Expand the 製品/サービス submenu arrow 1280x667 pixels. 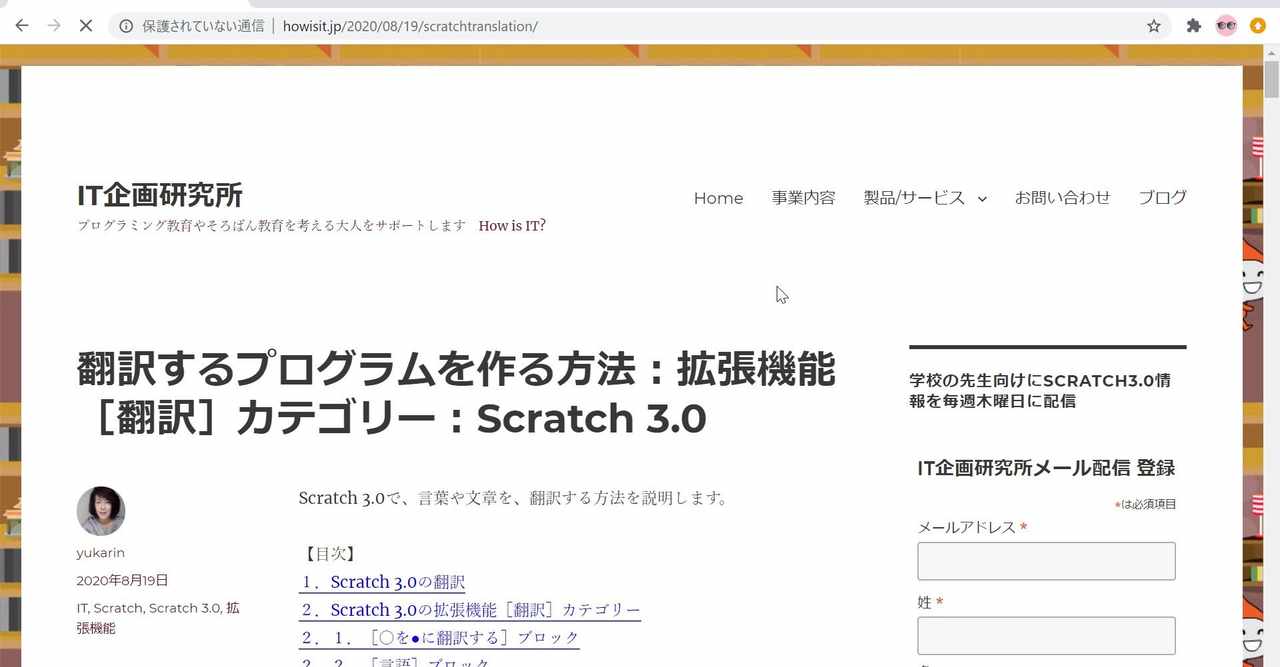pyautogui.click(x=982, y=199)
